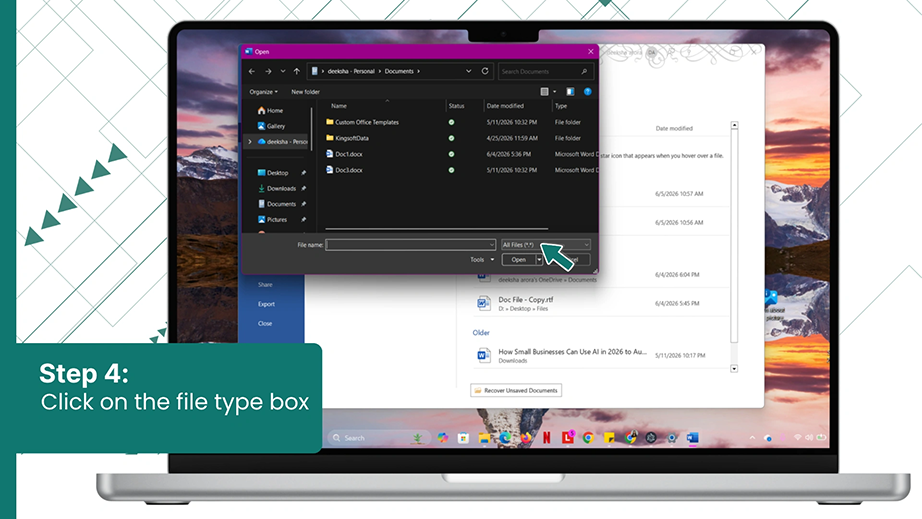Sort files by Name column header
The height and width of the screenshot is (519, 922).
339,106
